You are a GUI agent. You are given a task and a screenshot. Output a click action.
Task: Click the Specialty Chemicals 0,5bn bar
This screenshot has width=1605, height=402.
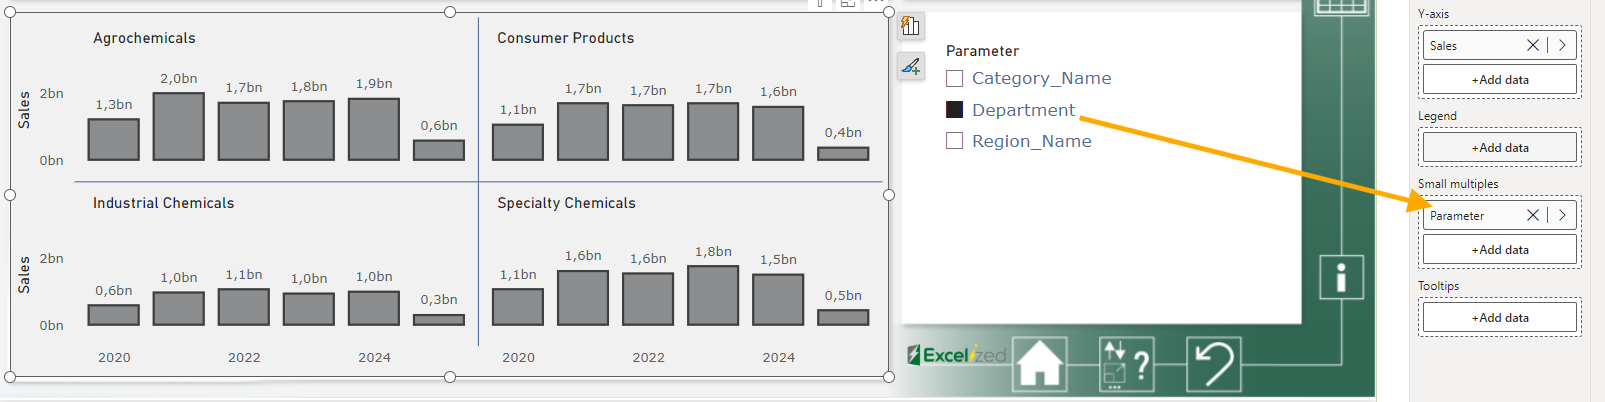[x=843, y=317]
